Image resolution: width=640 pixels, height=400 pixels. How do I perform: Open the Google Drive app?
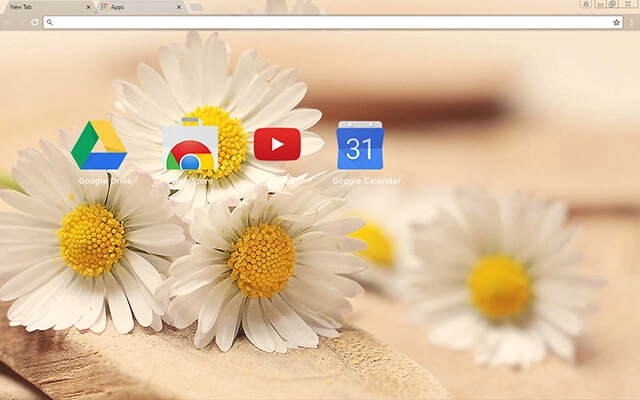[x=99, y=145]
